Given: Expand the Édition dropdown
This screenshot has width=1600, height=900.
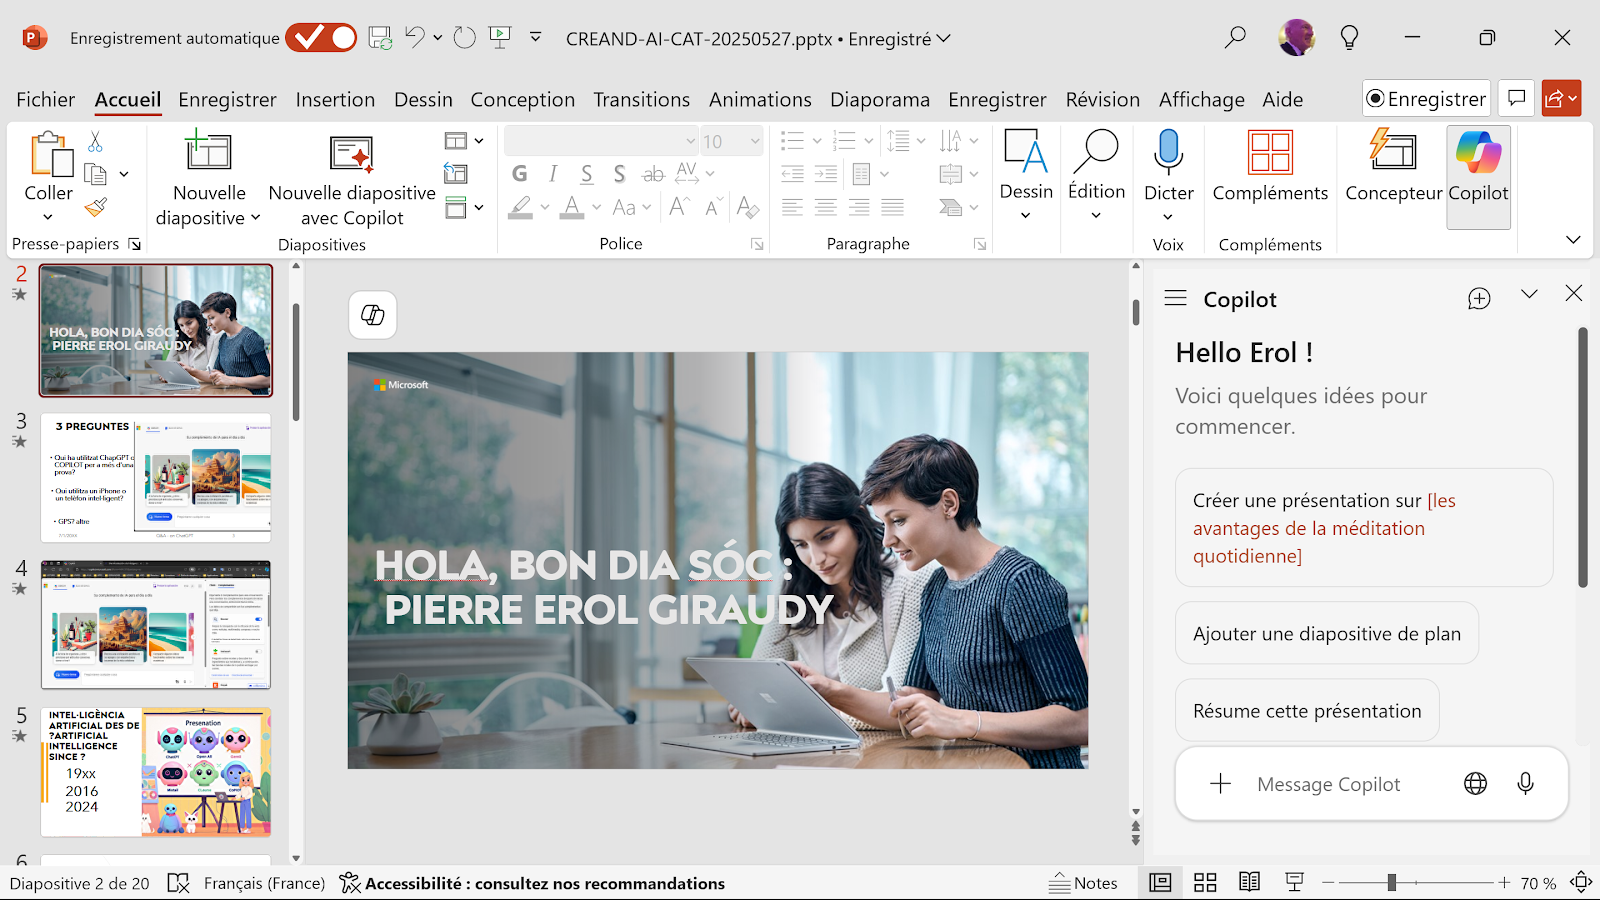Looking at the screenshot, I should click(1096, 215).
